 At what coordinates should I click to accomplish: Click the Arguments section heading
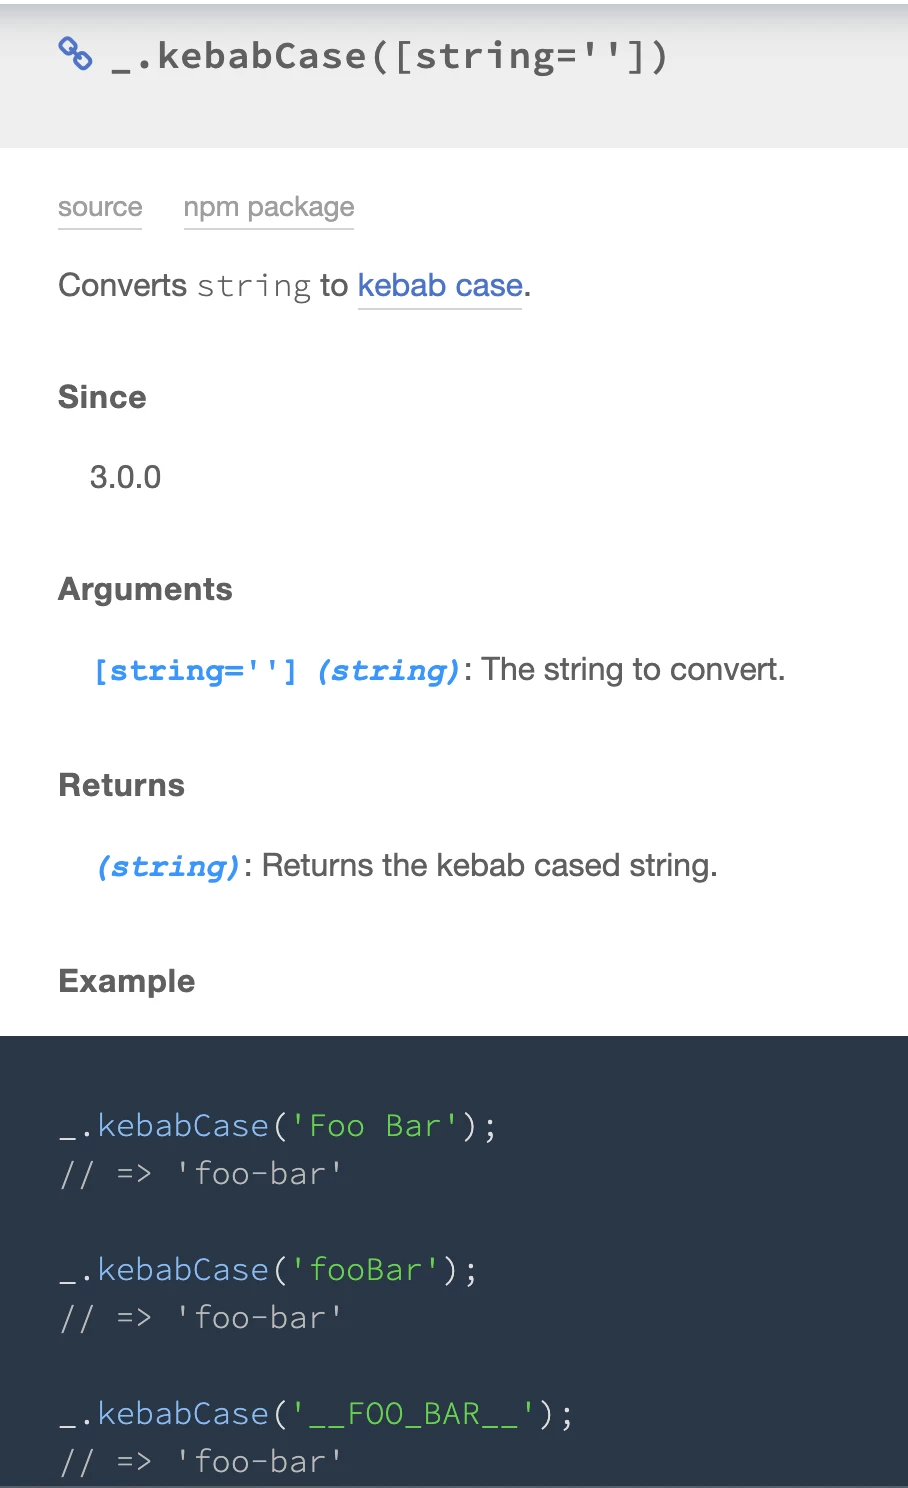point(145,589)
